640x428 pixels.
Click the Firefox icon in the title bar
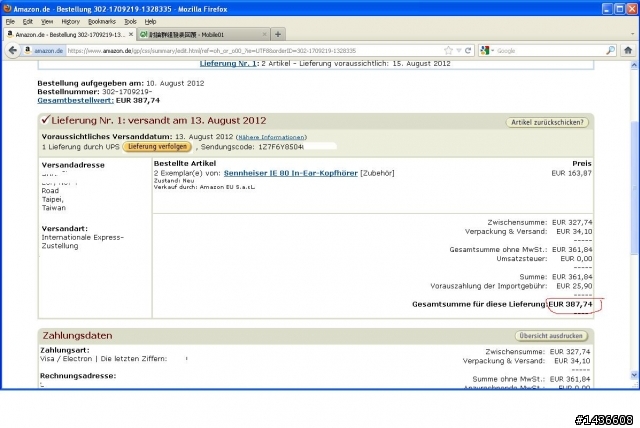pyautogui.click(x=7, y=9)
